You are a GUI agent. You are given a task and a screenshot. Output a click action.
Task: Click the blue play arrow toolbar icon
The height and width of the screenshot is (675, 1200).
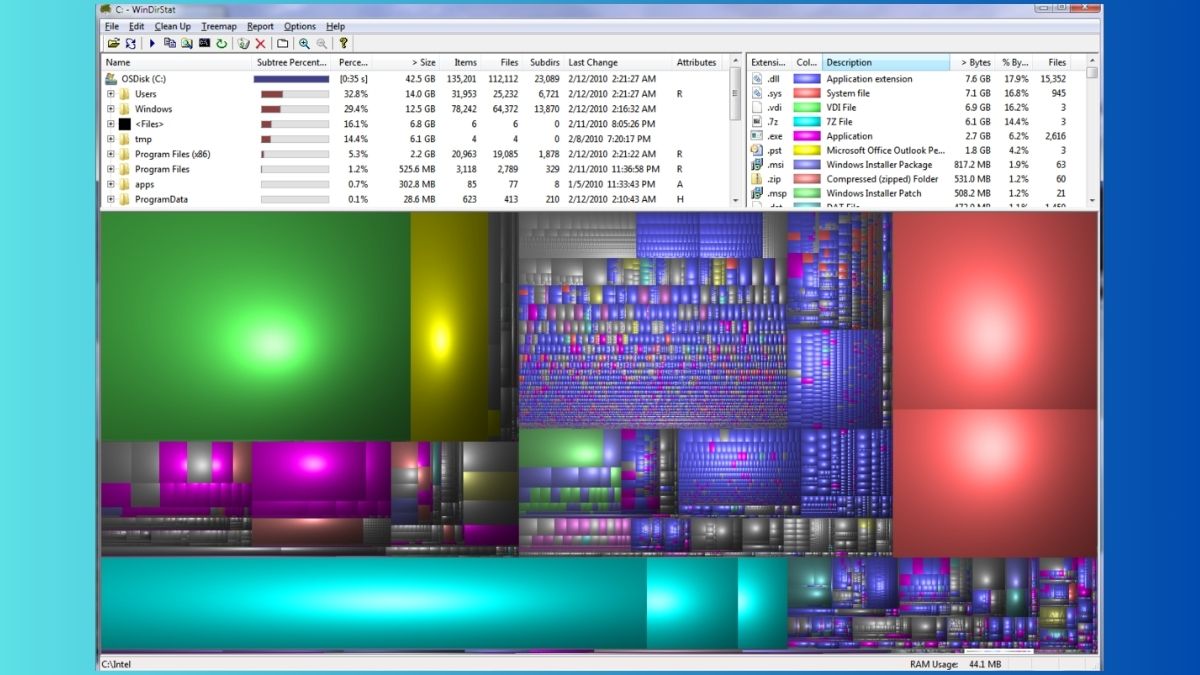[152, 44]
